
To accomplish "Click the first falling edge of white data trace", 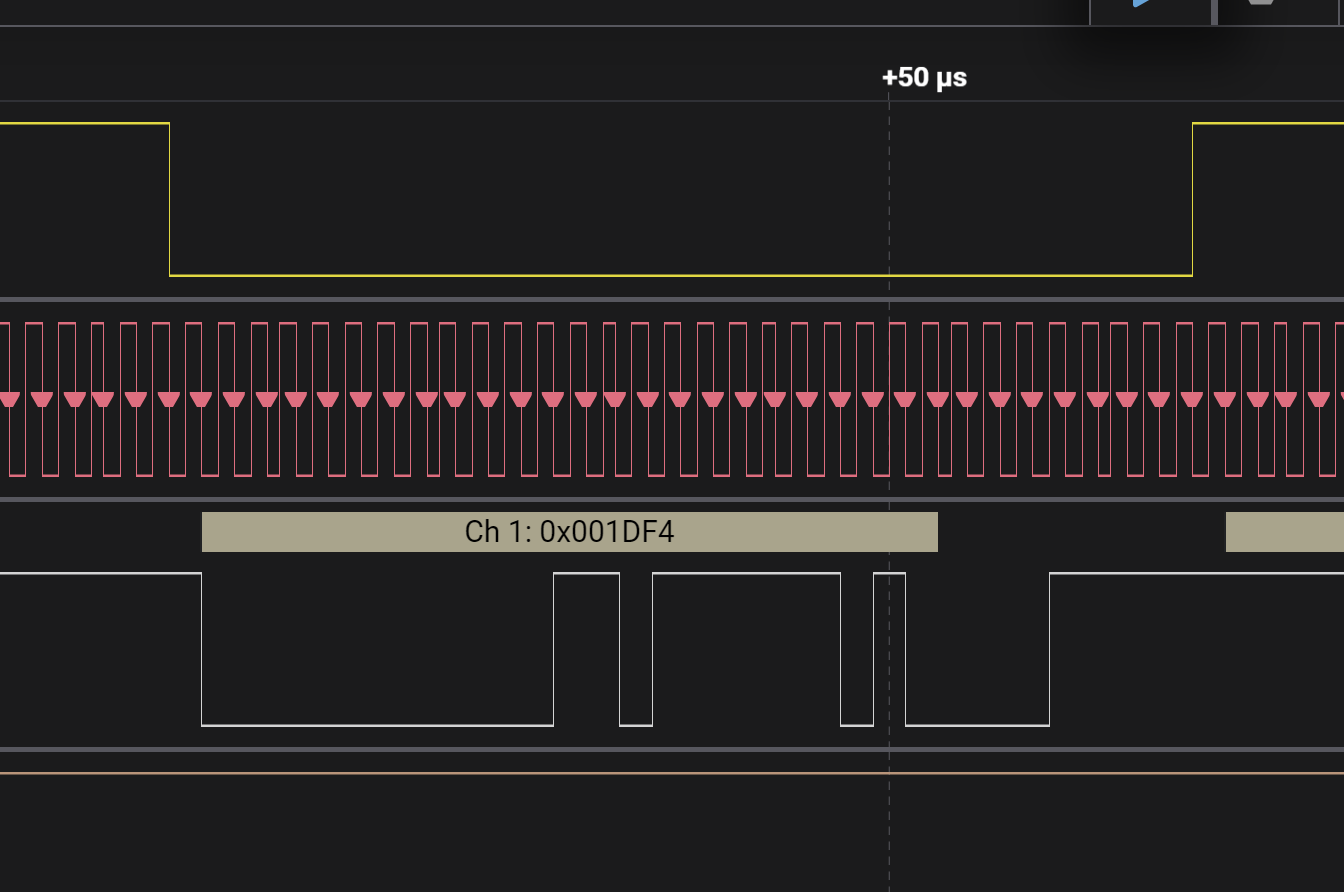I will coord(202,650).
